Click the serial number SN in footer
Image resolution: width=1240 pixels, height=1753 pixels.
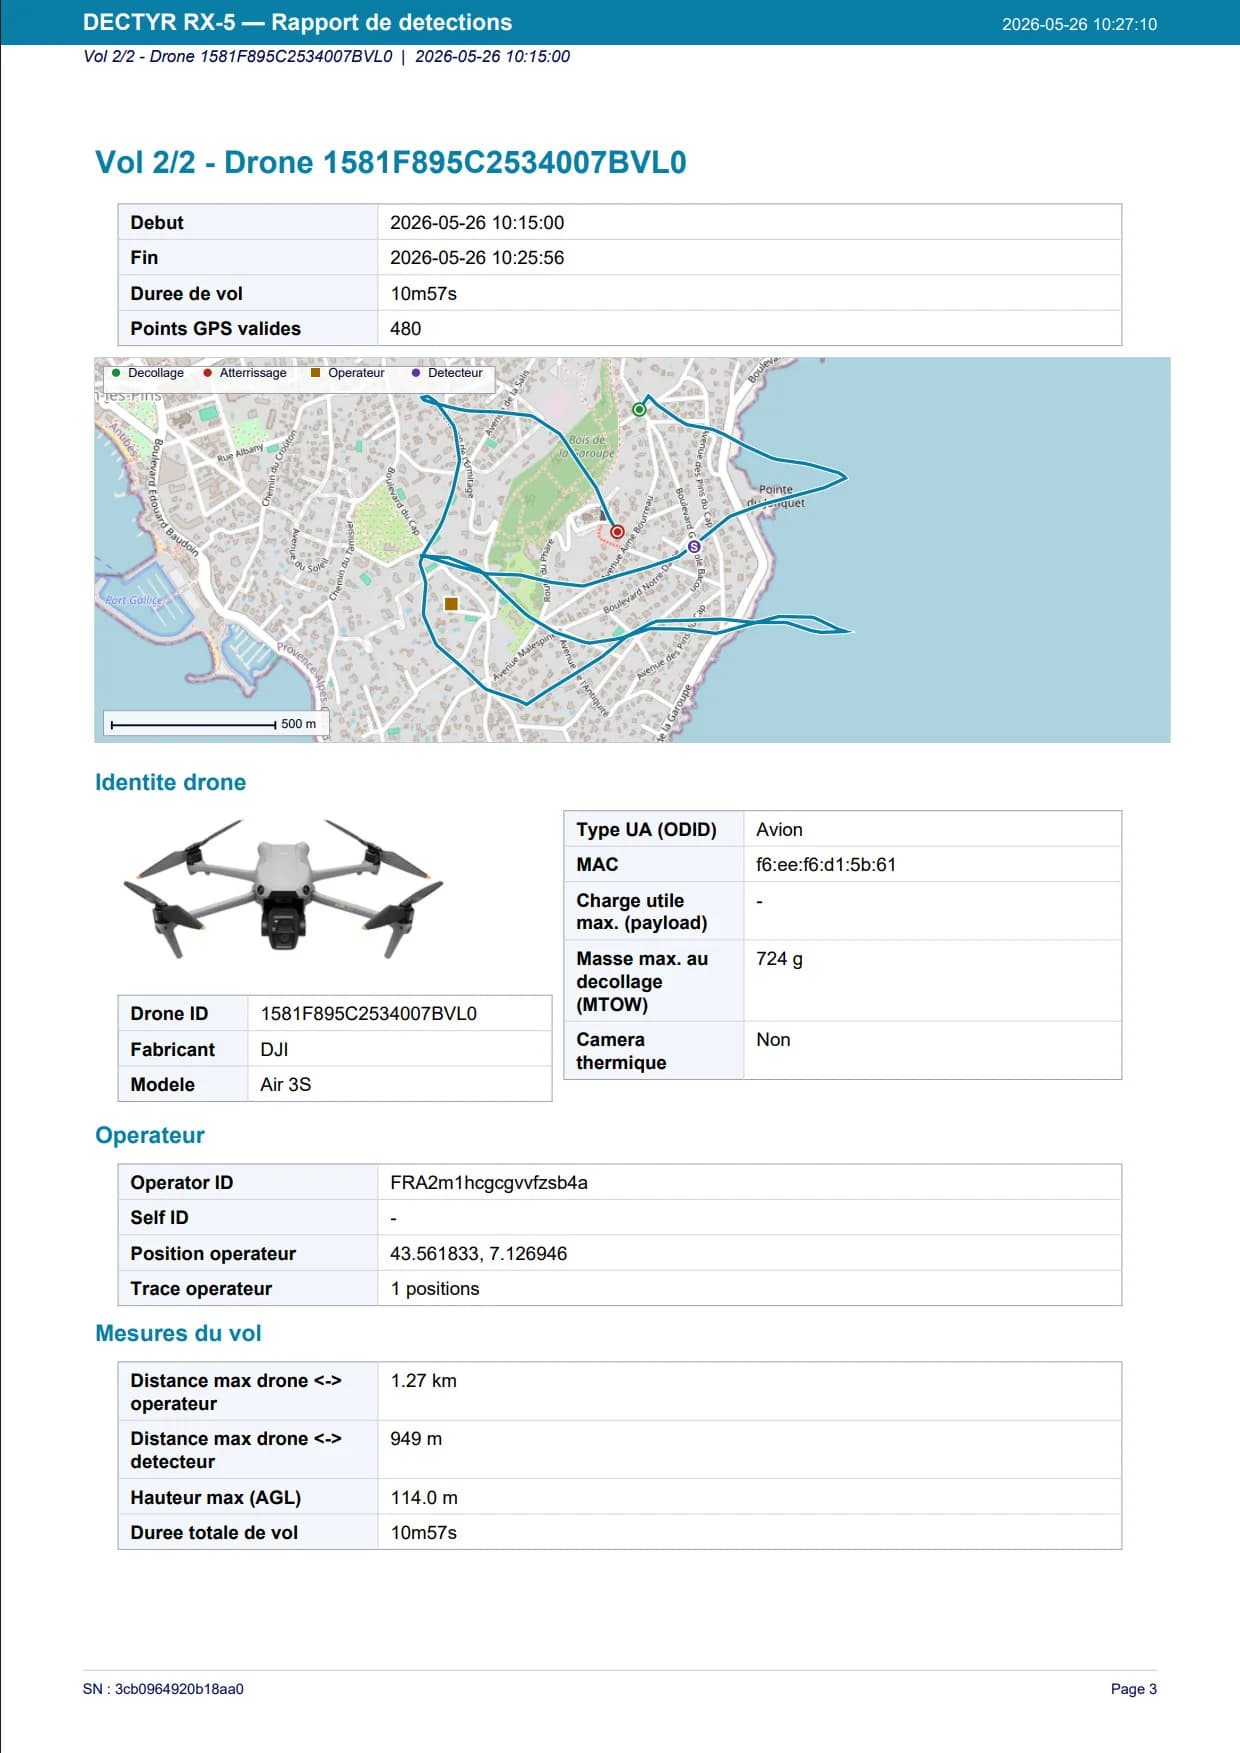[163, 1689]
